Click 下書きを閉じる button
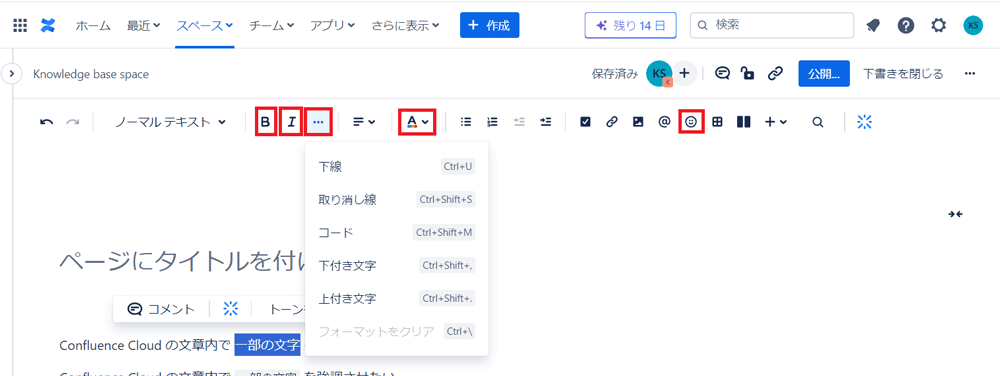1000x376 pixels. (x=903, y=74)
